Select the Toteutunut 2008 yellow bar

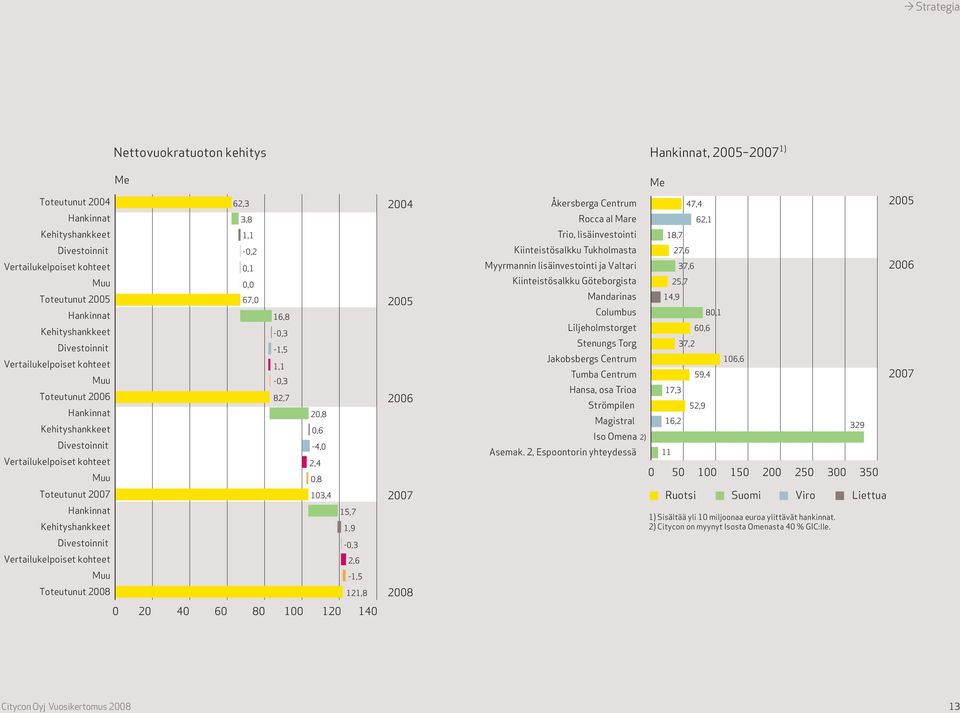point(229,592)
